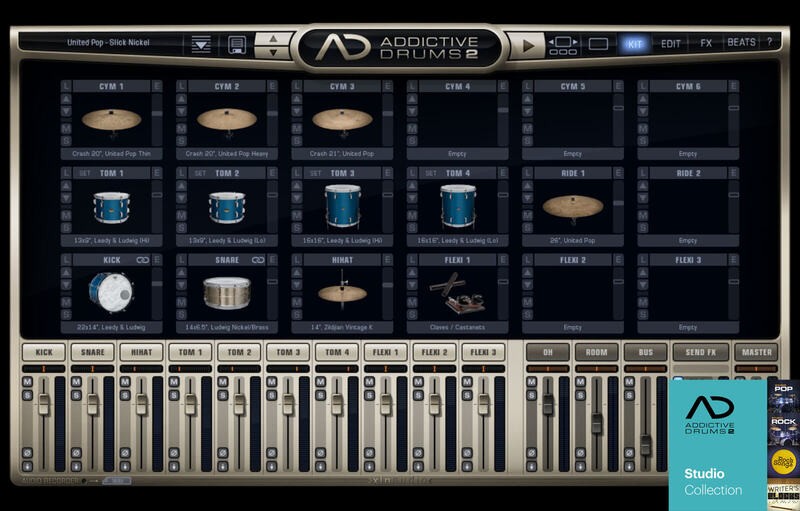
Task: Click the window size rectangle icon
Action: 598,44
